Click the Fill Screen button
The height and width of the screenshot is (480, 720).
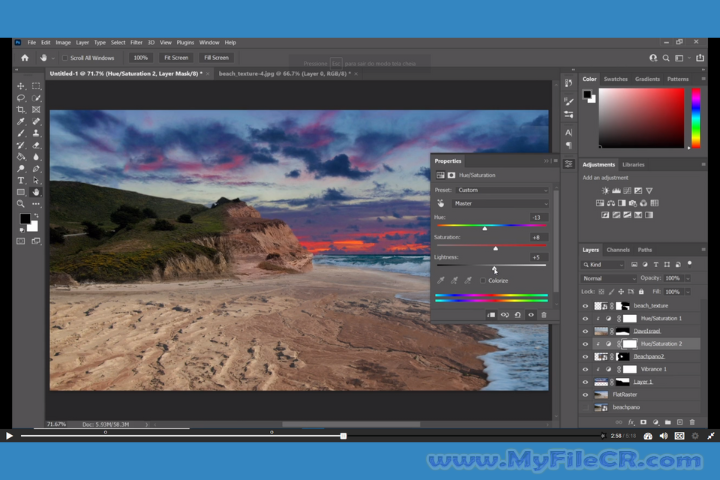[x=216, y=58]
